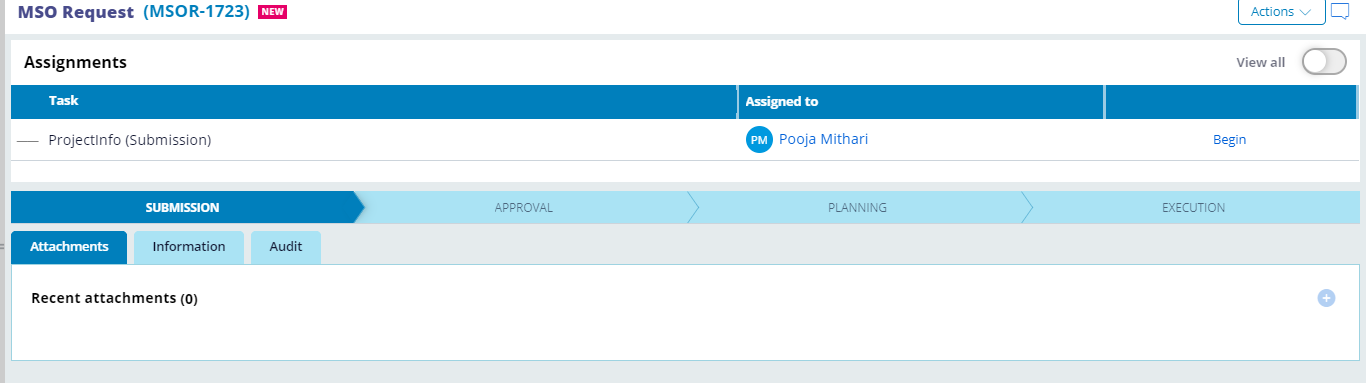
Task: Select the APPROVAL stage chevron
Action: 524,208
